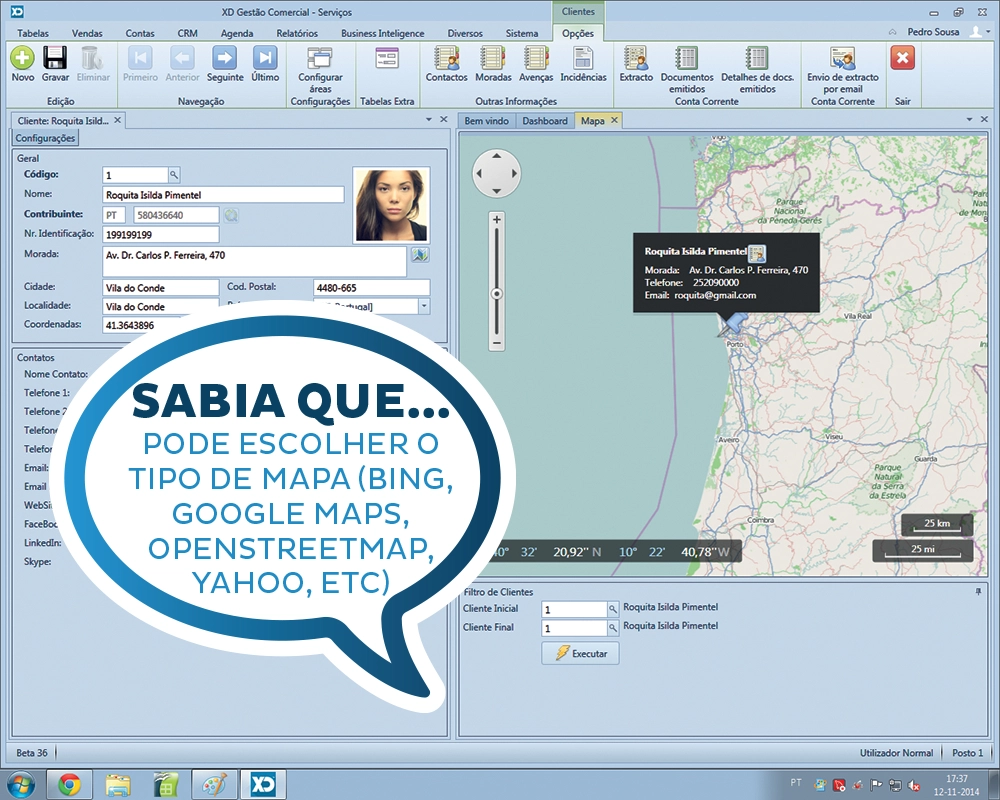Click the Novo green plus icon

pos(22,58)
